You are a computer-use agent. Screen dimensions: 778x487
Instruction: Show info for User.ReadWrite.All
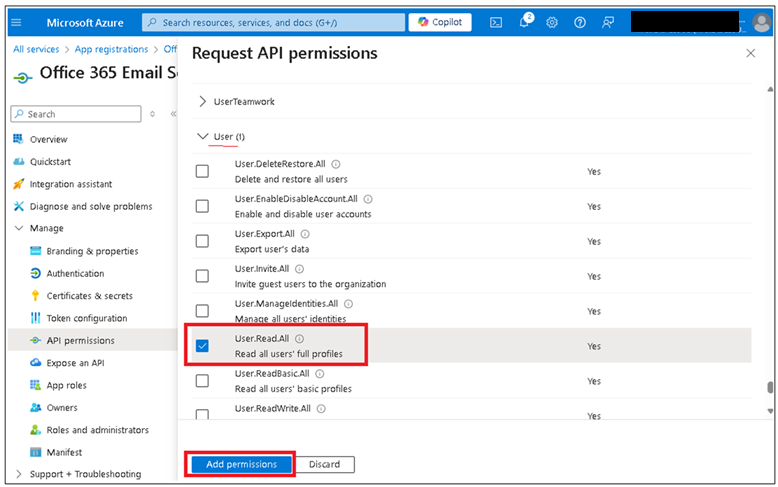point(321,409)
